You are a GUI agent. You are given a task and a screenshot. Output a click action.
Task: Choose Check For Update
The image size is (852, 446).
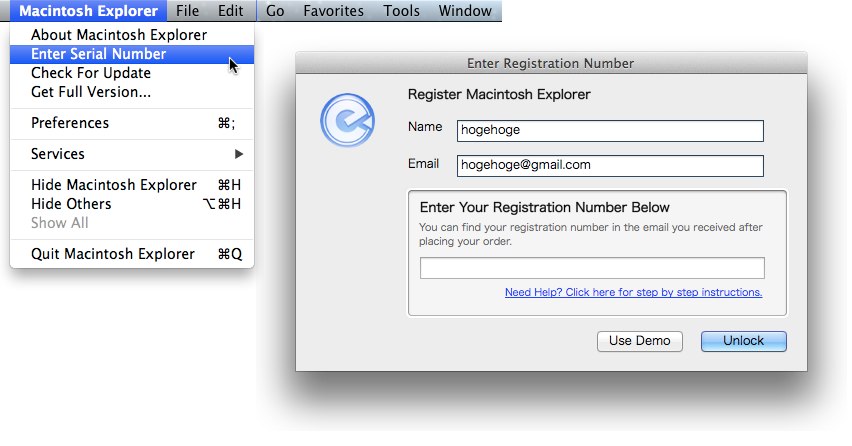(132, 73)
